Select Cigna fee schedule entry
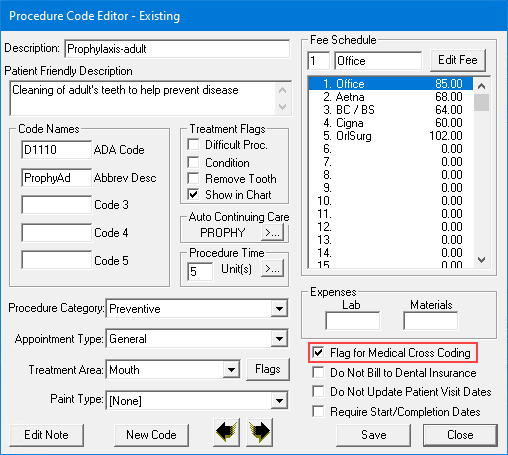 [x=391, y=123]
